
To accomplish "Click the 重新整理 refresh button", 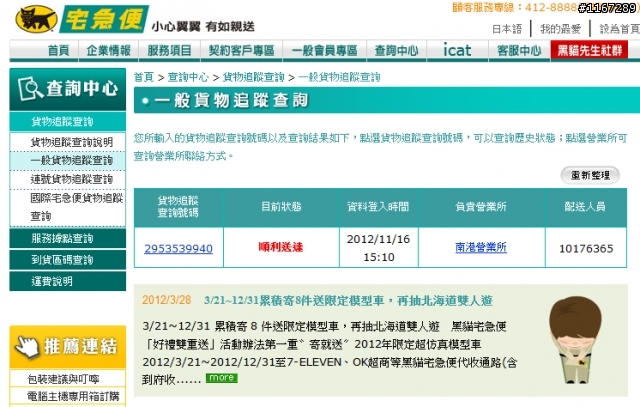I will click(590, 175).
